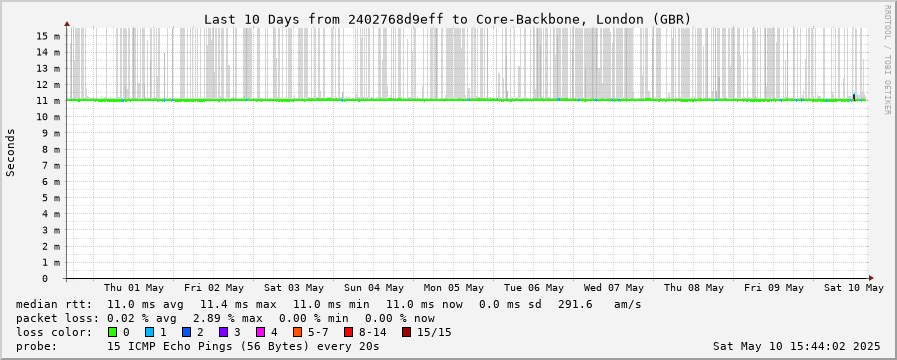Screen dimensions: 897x360
Task: Click the 'Sat 03 May' axis label
Action: [294, 288]
